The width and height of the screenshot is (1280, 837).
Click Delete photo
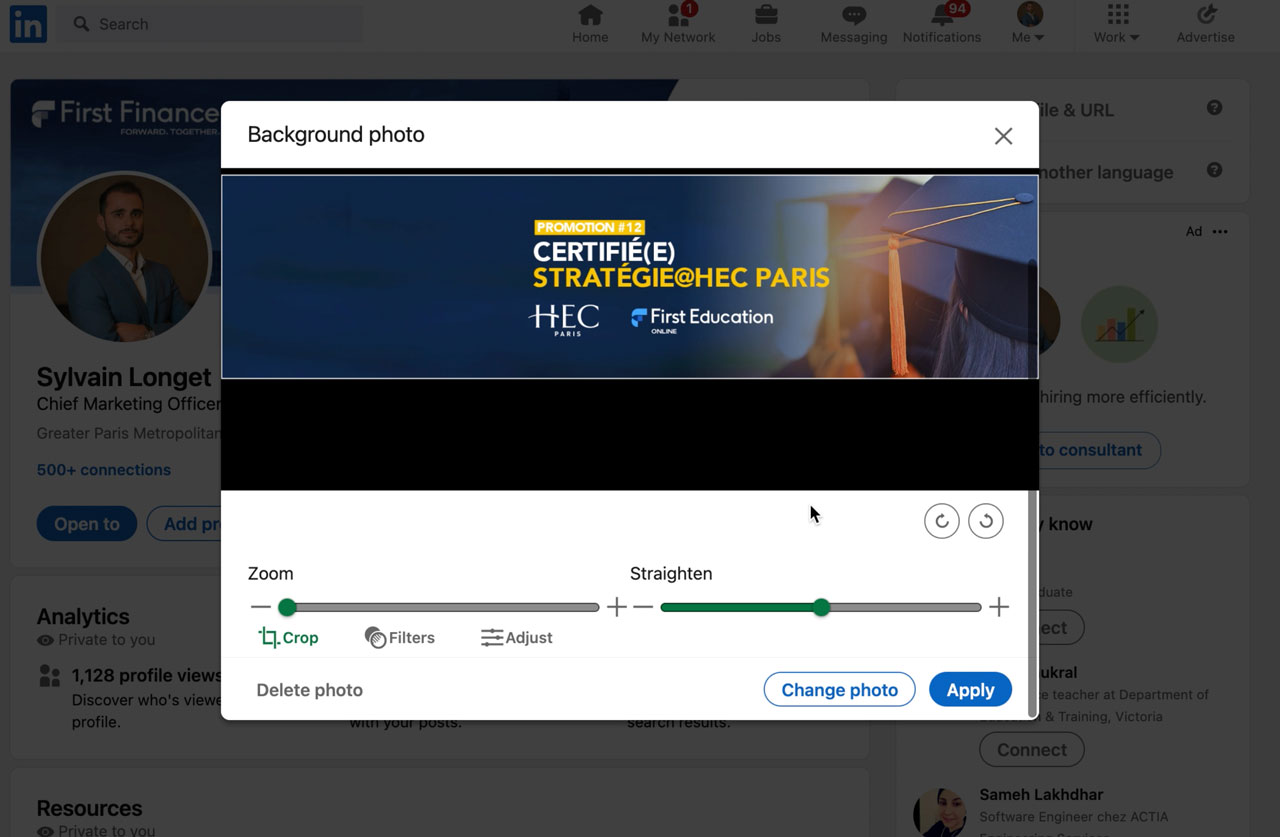(x=309, y=690)
